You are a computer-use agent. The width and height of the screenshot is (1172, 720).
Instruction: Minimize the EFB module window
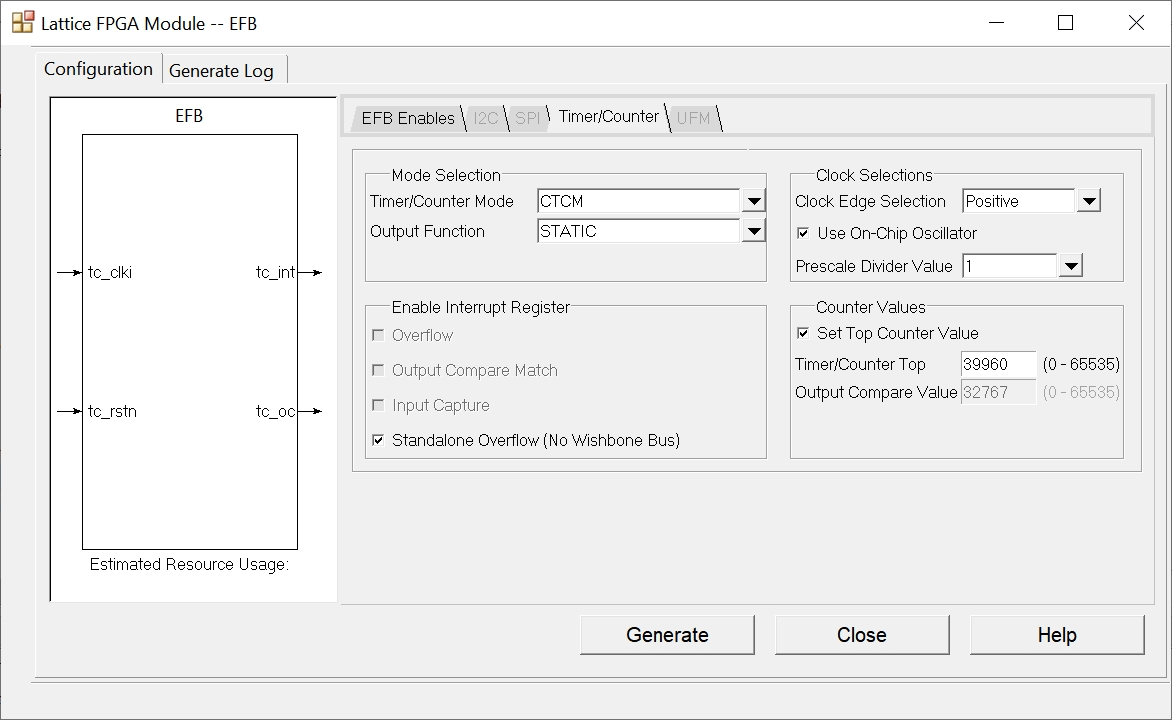click(x=996, y=23)
